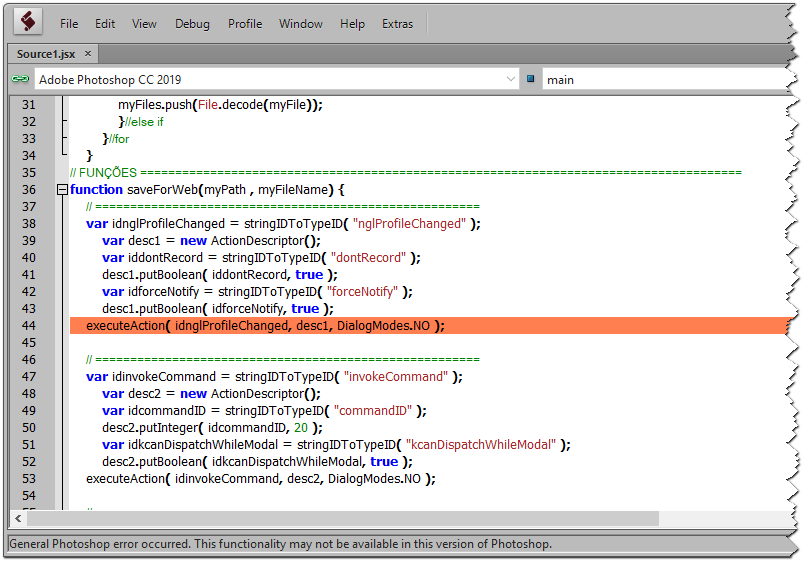The height and width of the screenshot is (561, 809).
Task: Click the "invokeCommand" string on line 47
Action: pyautogui.click(x=396, y=377)
